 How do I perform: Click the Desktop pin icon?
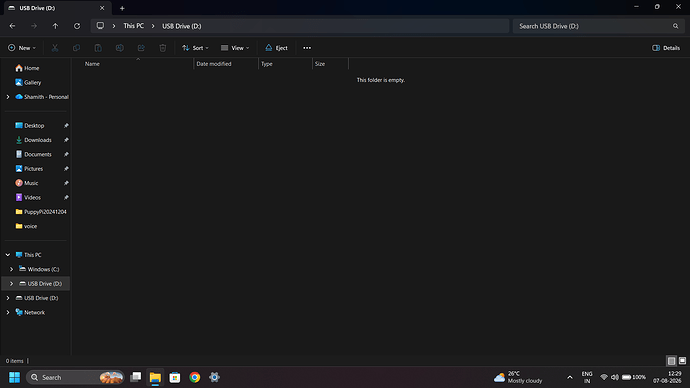[x=66, y=126]
